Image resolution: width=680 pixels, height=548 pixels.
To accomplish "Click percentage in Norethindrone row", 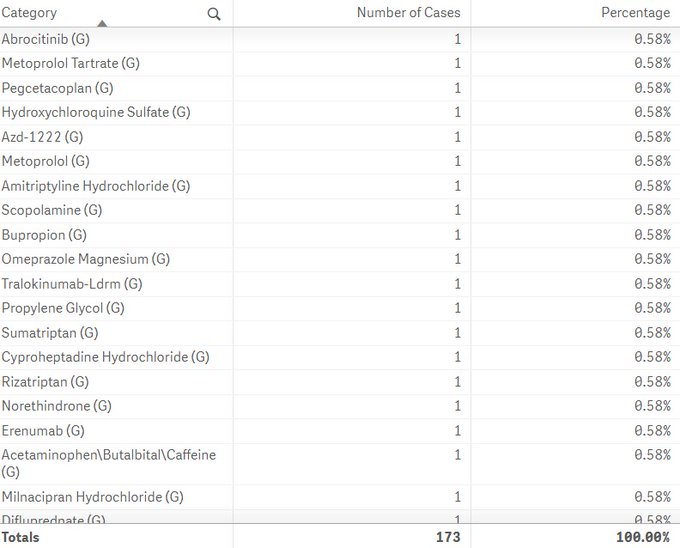I will click(652, 406).
